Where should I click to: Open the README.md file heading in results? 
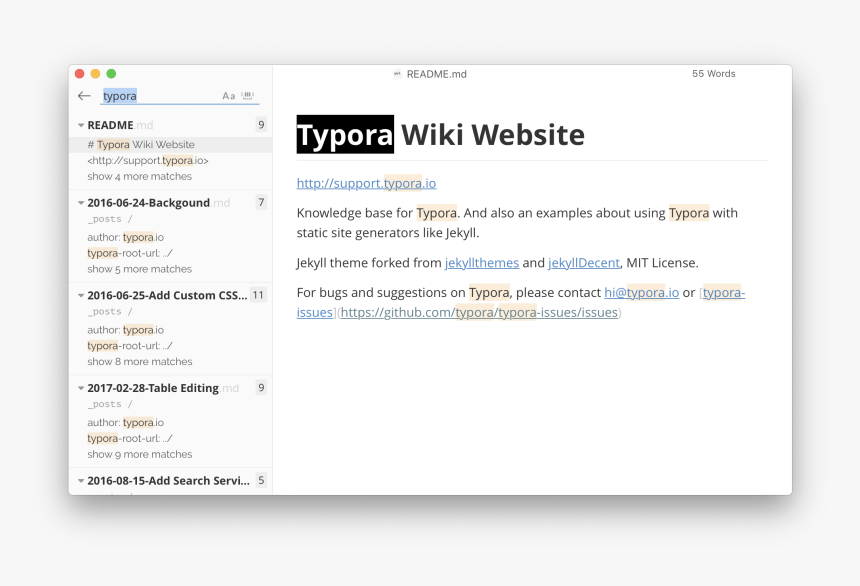(x=120, y=125)
